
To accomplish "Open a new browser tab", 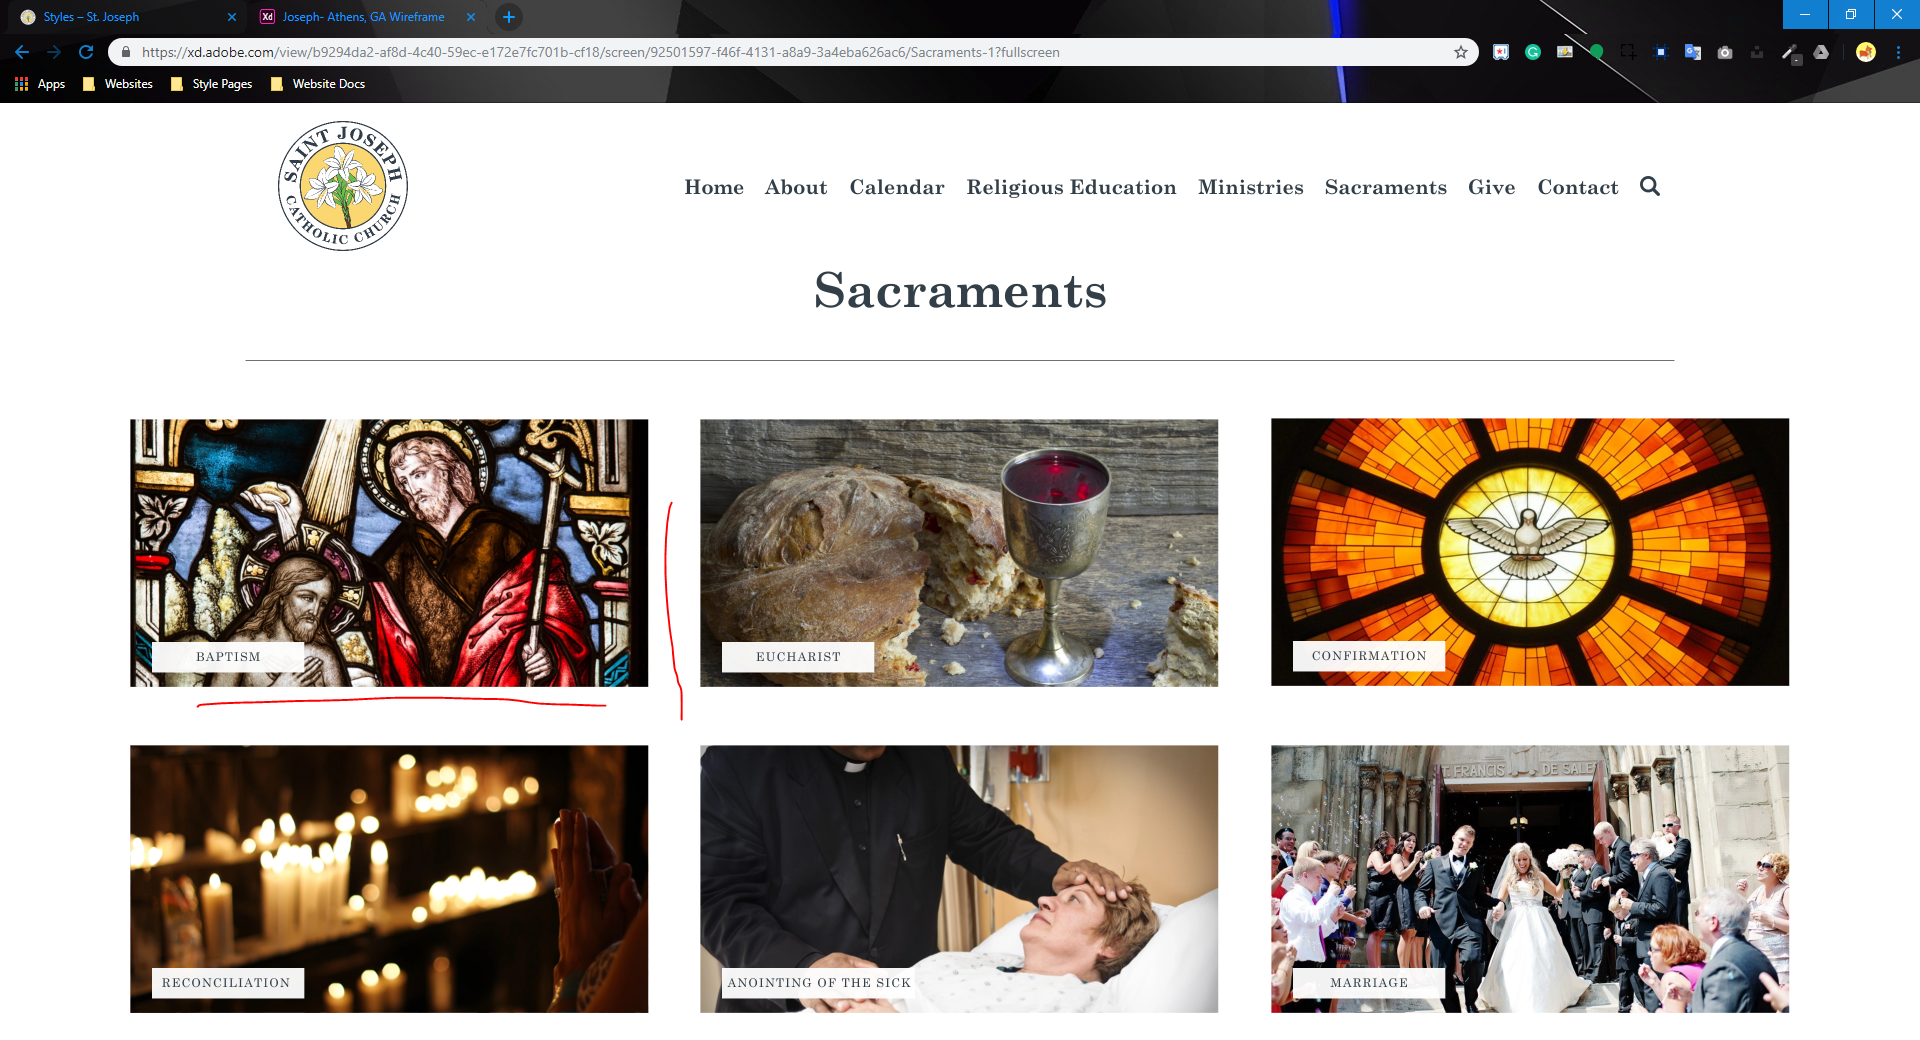I will click(x=508, y=17).
